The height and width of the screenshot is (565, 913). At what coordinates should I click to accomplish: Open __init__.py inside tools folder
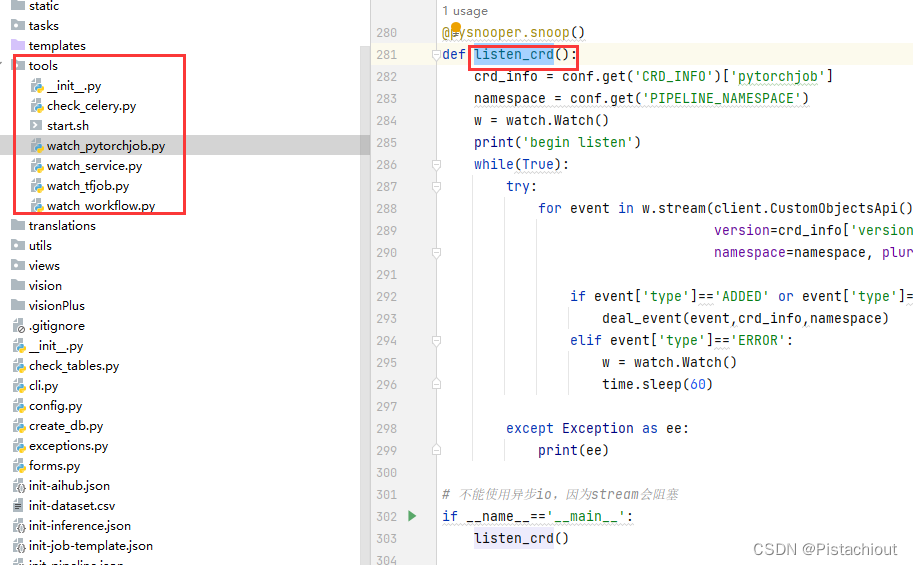(x=74, y=86)
